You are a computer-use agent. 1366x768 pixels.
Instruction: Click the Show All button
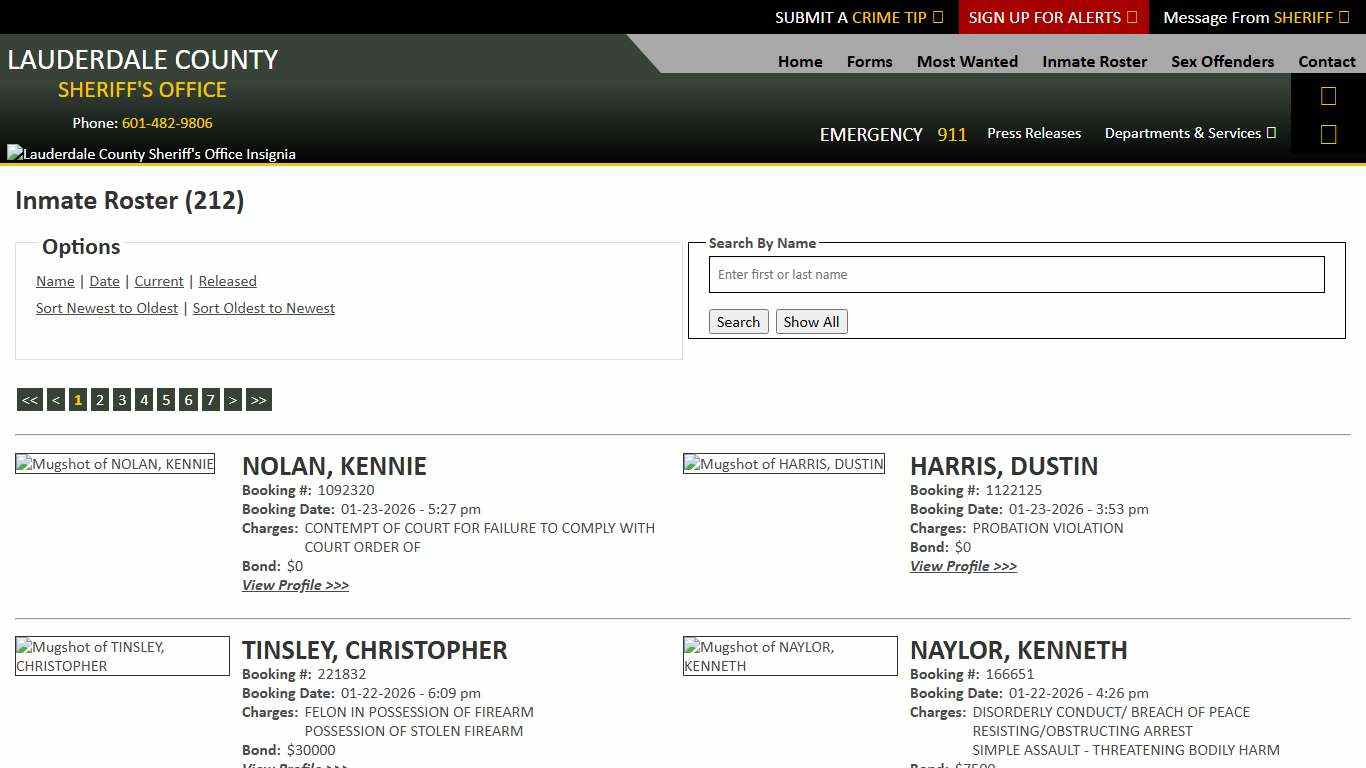tap(811, 321)
